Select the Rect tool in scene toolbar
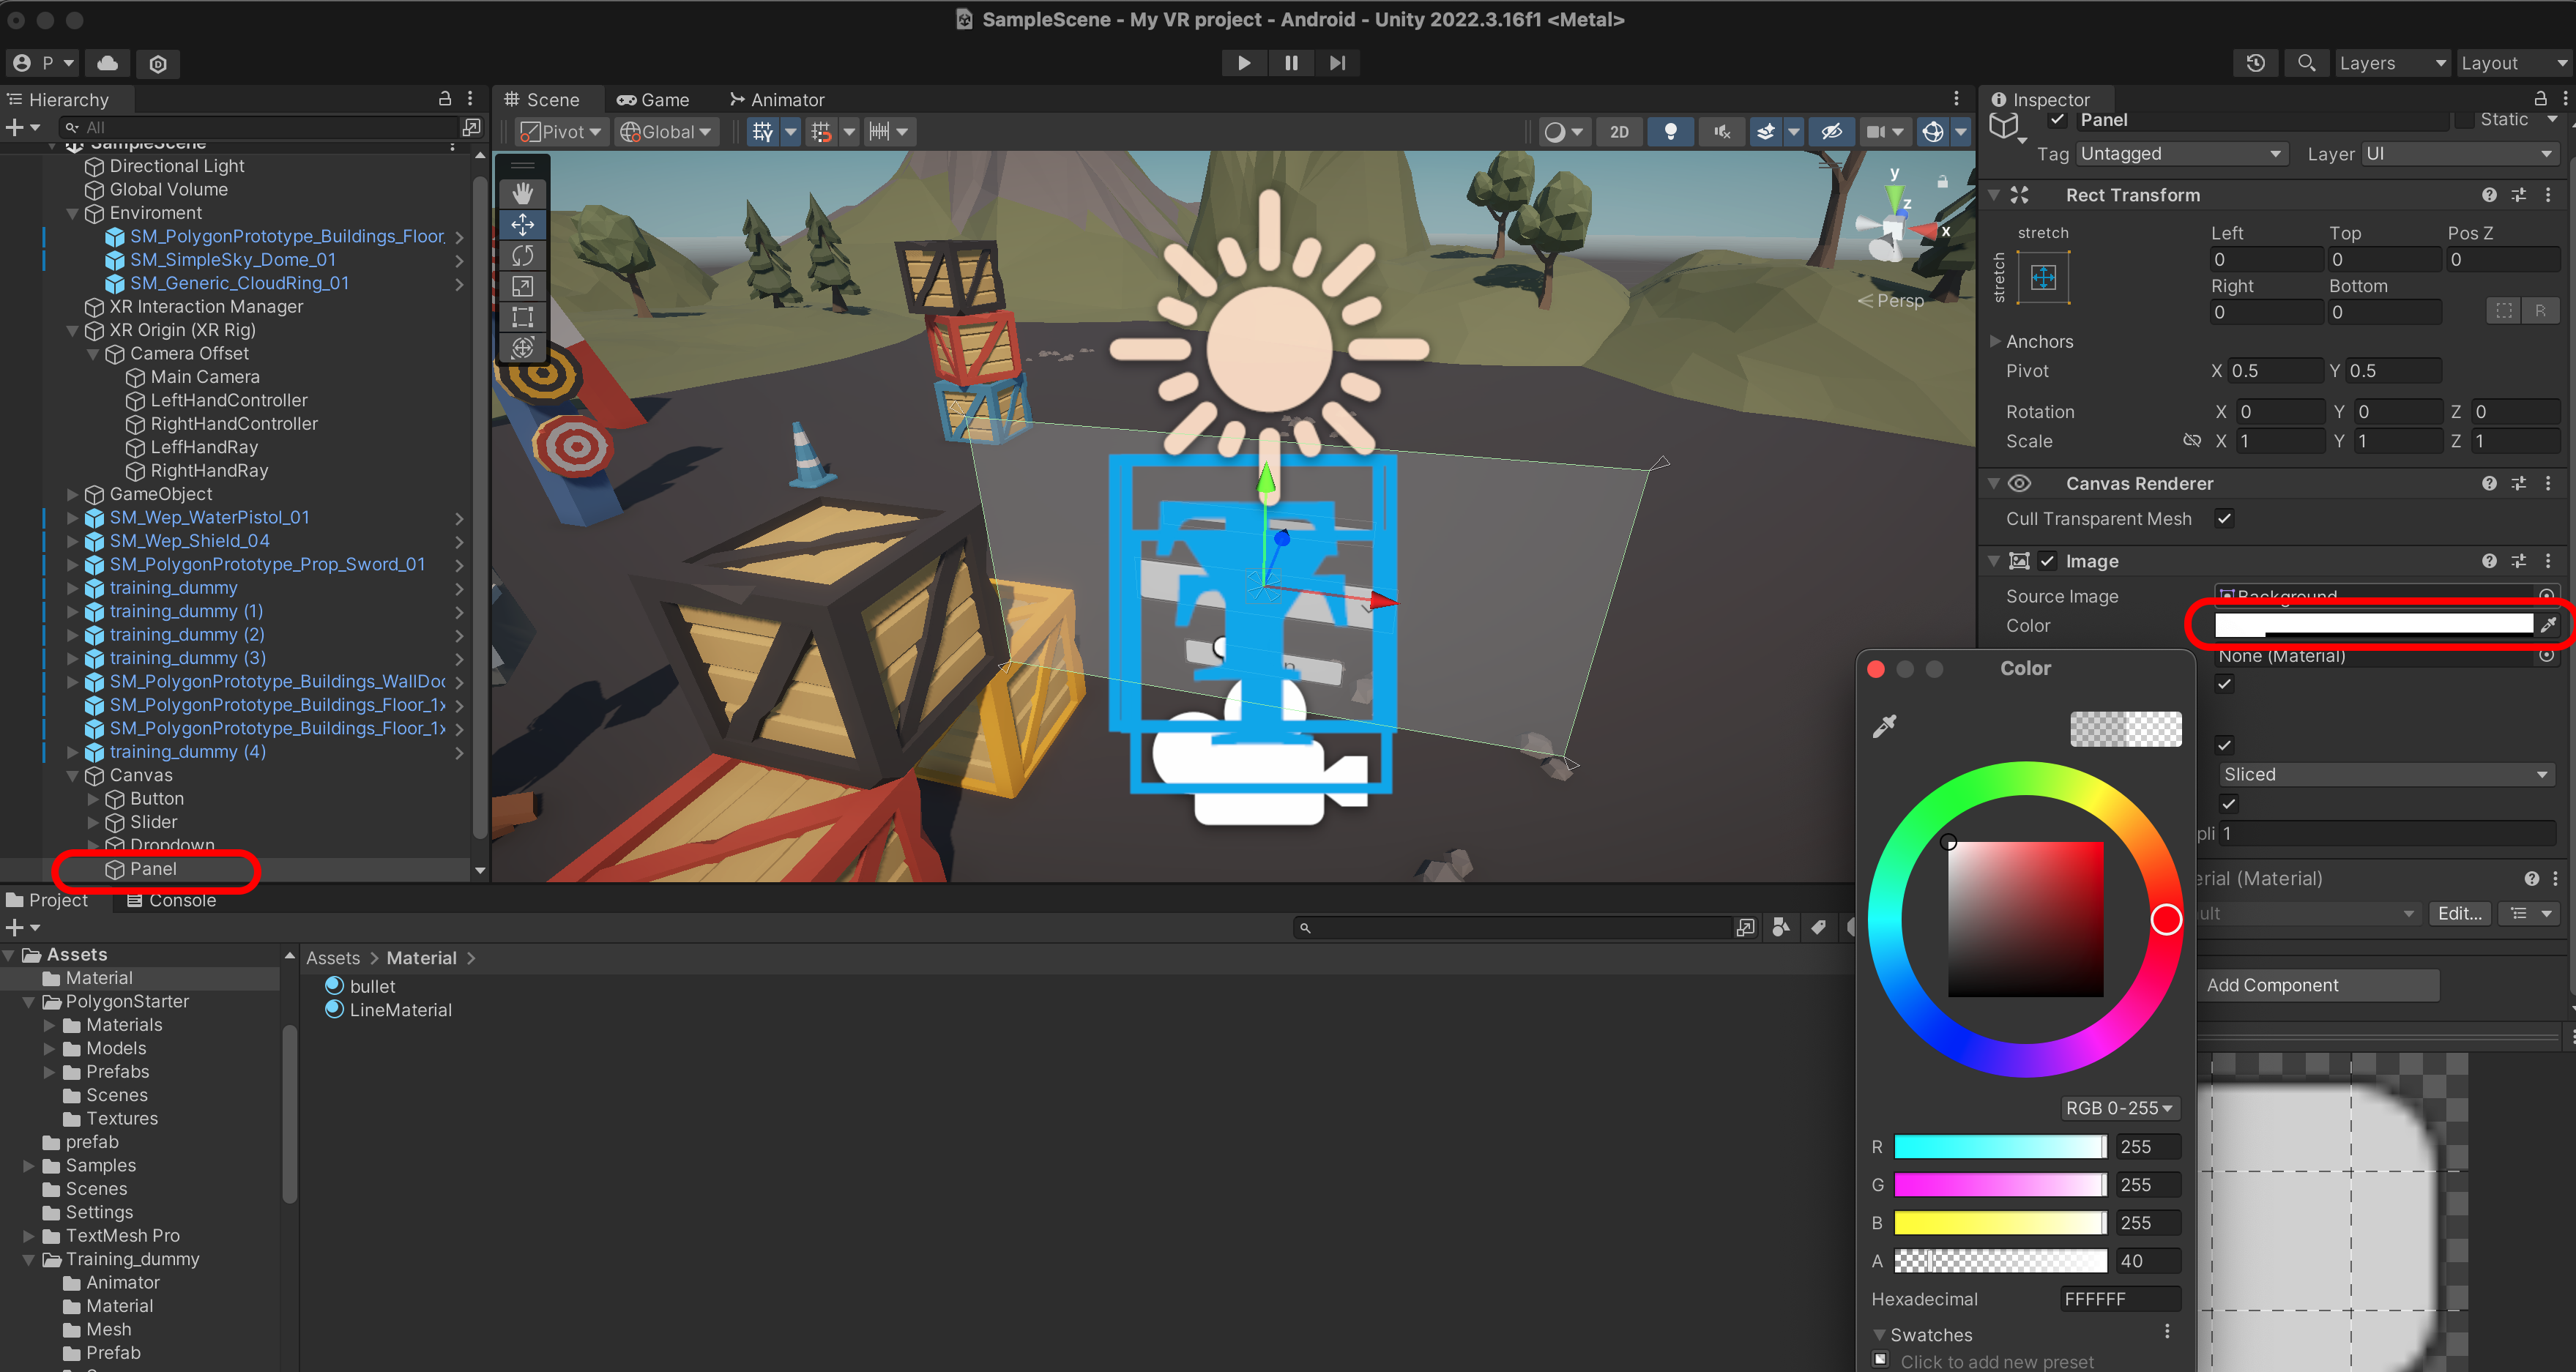2576x1372 pixels. (522, 317)
